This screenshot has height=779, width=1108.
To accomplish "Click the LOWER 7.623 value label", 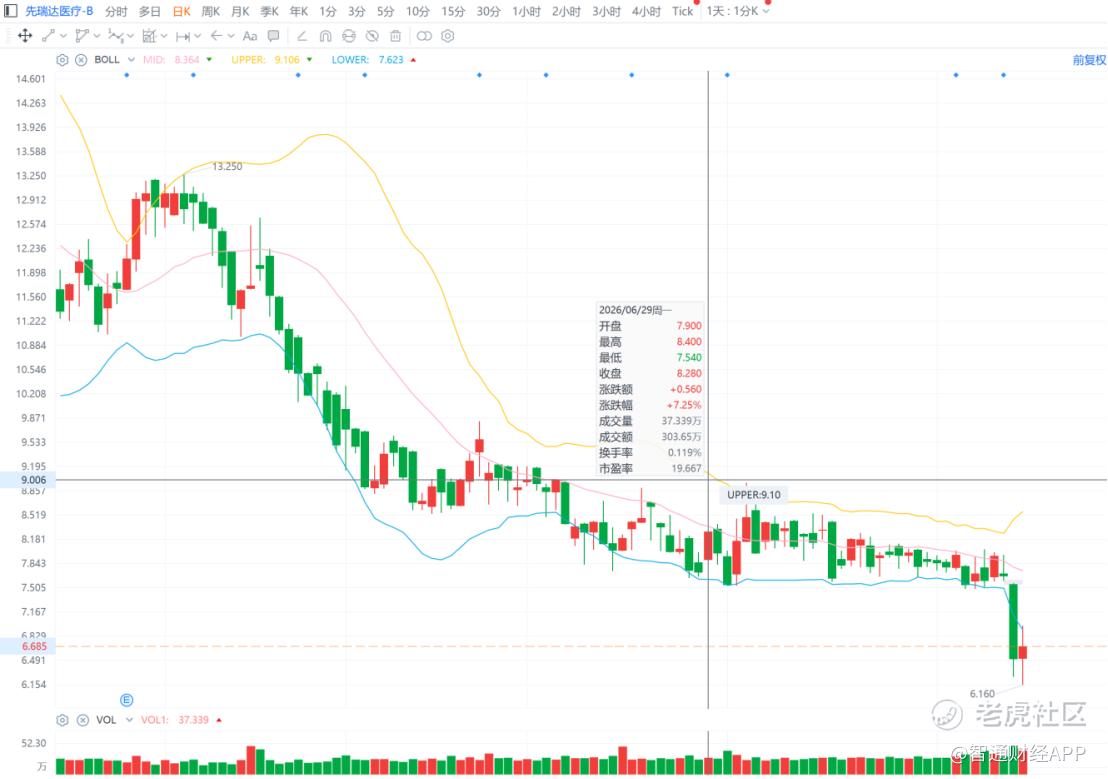I will 367,60.
